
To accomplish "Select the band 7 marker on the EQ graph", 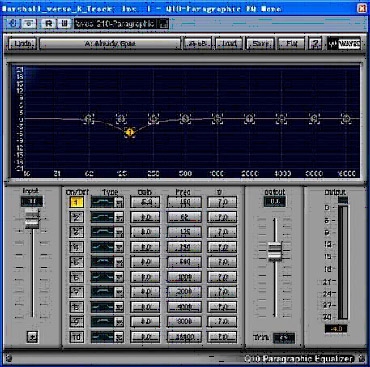I will click(x=250, y=119).
